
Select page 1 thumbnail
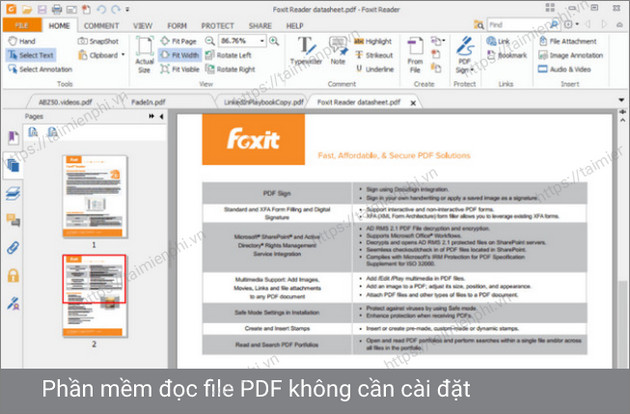point(95,197)
